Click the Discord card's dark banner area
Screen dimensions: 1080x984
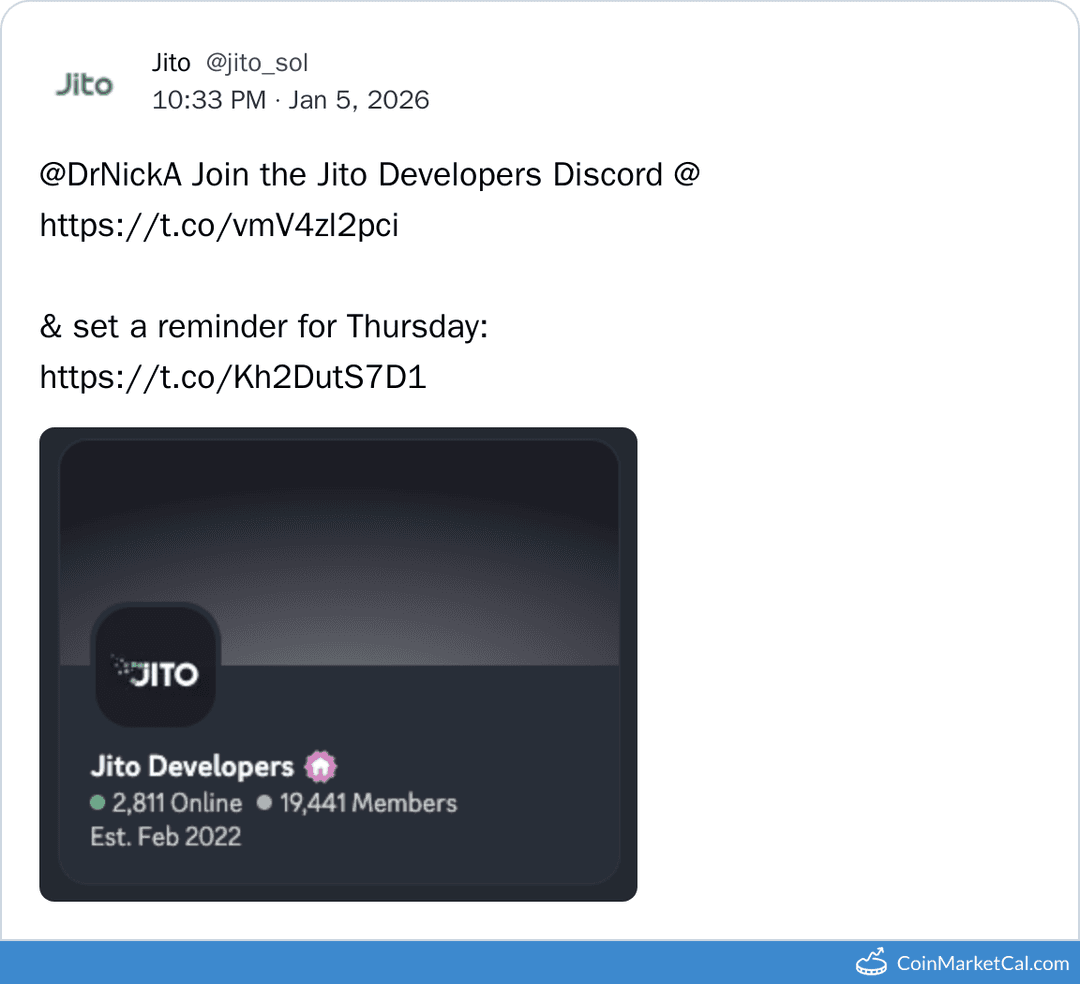pyautogui.click(x=400, y=540)
